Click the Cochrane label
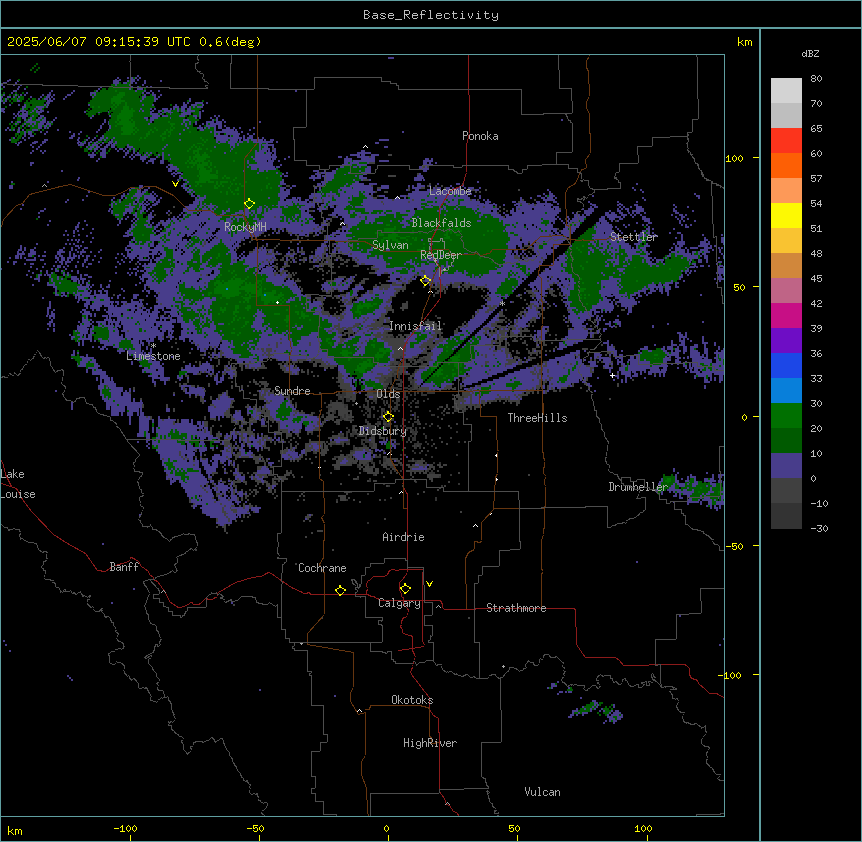The width and height of the screenshot is (862, 842). [x=322, y=568]
